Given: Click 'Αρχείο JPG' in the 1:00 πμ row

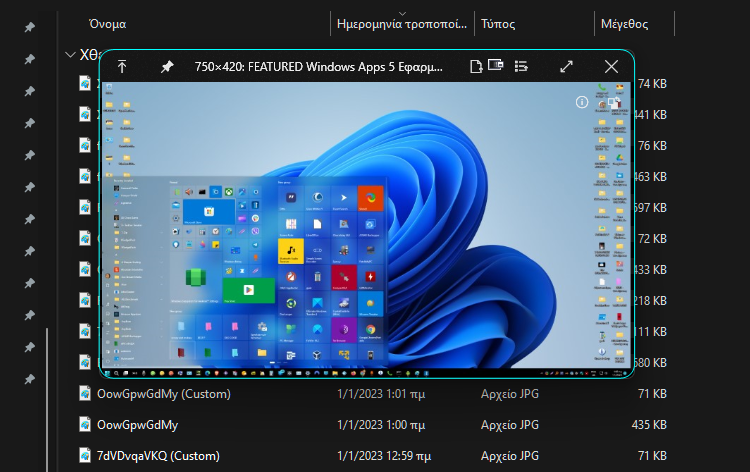Looking at the screenshot, I should tap(509, 425).
